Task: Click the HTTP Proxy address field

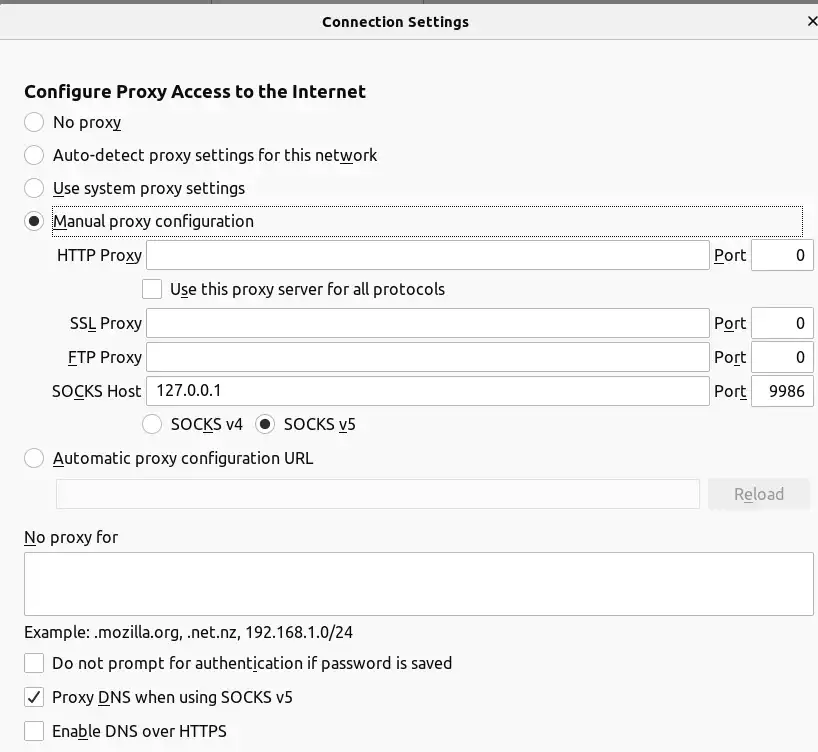Action: 428,255
